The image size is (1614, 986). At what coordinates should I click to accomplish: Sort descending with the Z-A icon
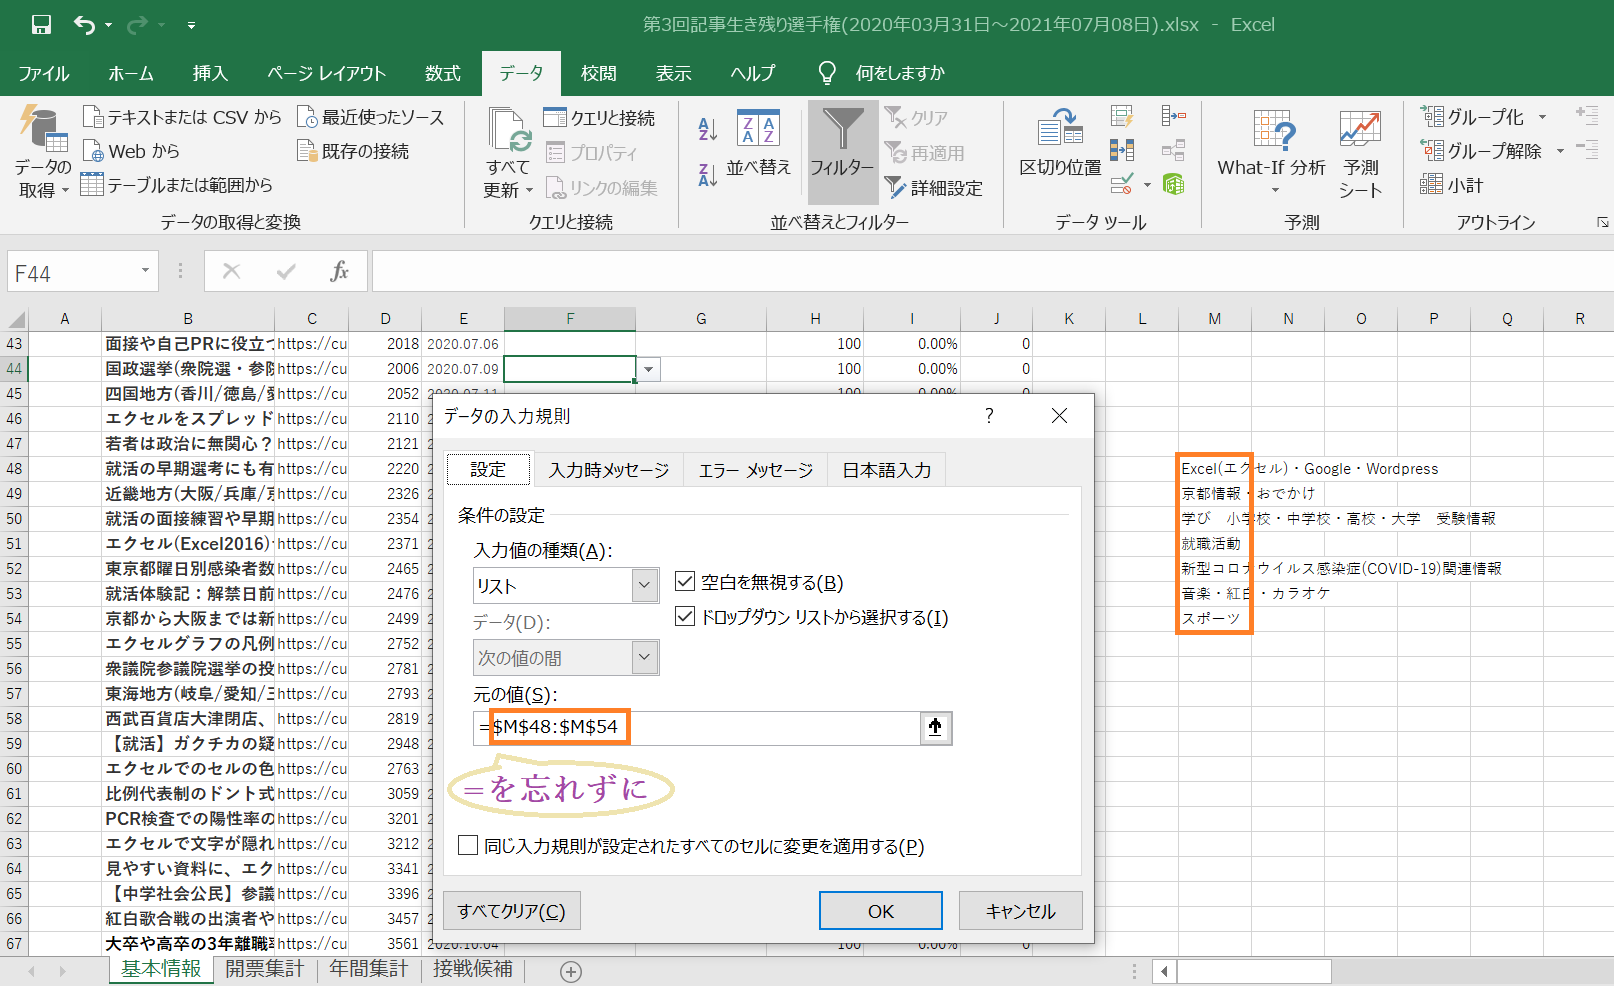click(707, 175)
